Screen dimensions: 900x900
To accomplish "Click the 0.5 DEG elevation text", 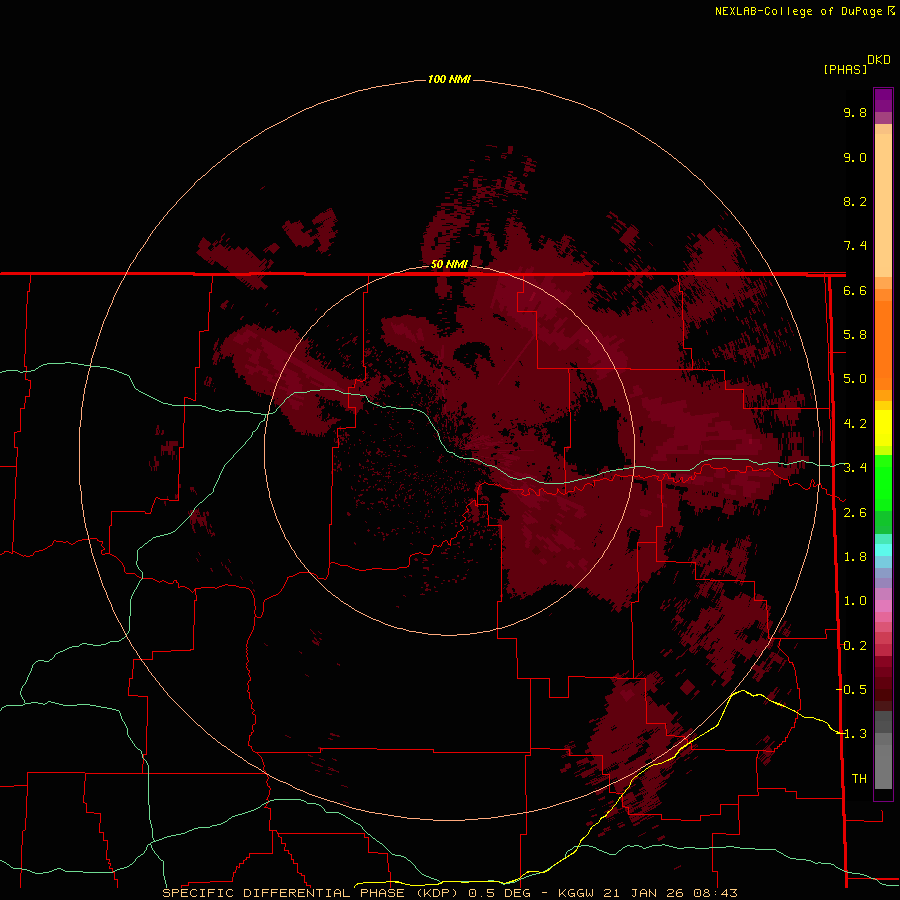I will (499, 893).
